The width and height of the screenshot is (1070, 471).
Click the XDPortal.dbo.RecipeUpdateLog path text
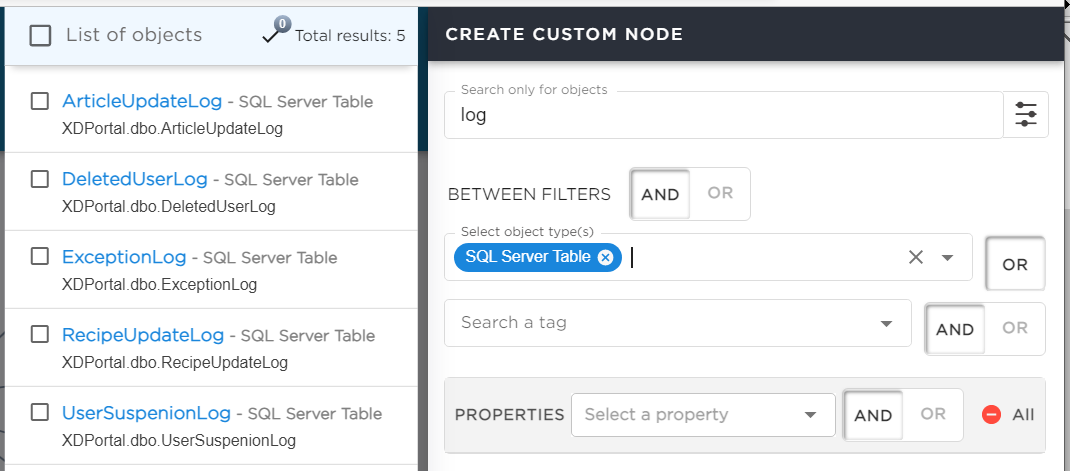coord(175,362)
